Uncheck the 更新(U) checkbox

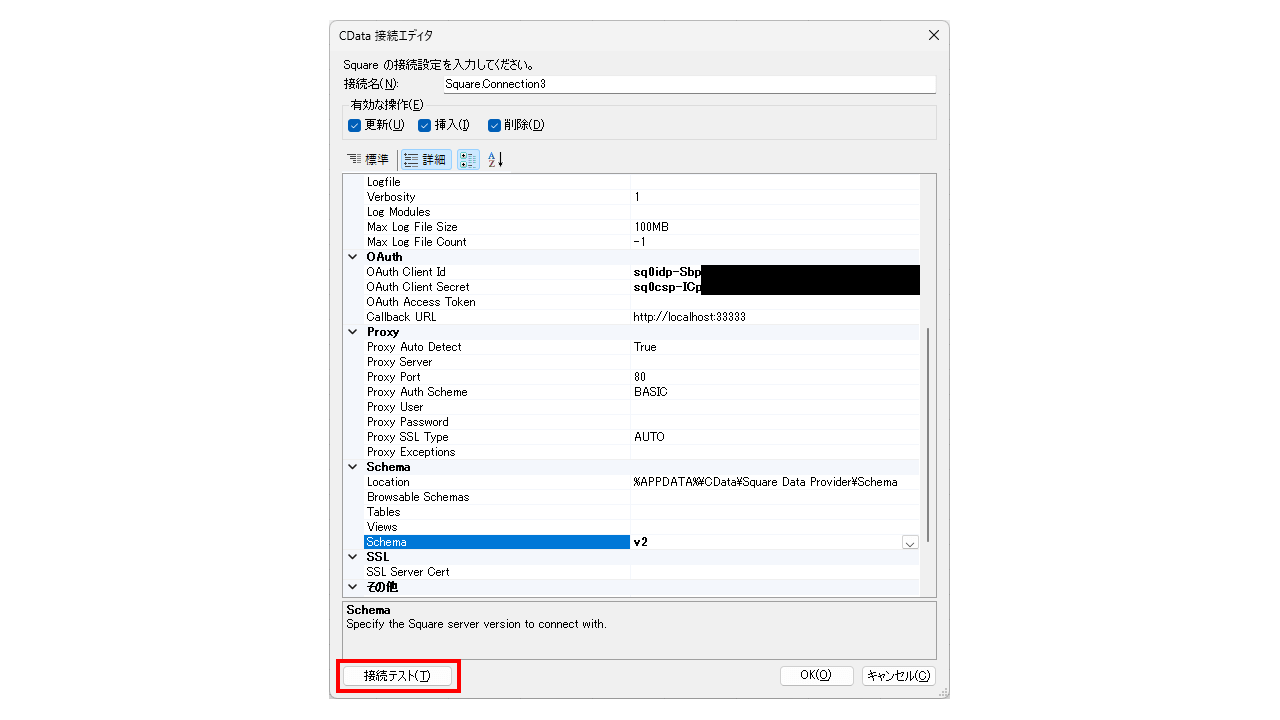click(354, 125)
